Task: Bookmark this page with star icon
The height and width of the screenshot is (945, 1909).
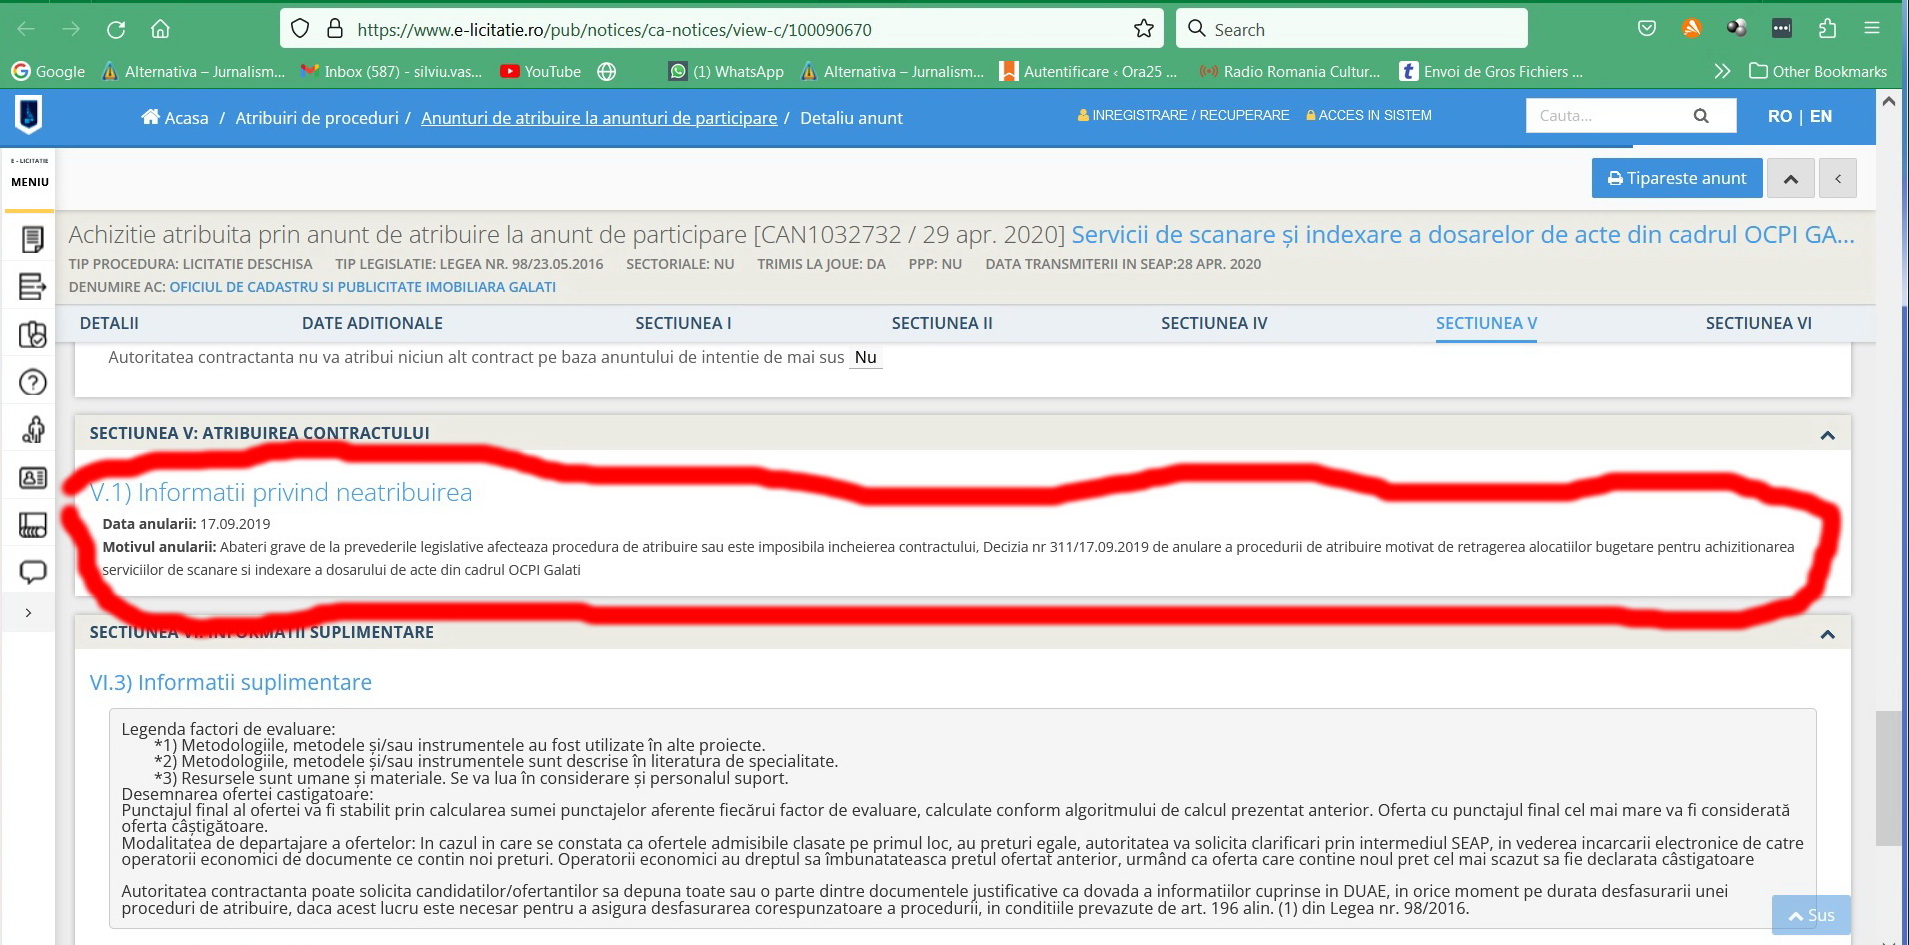Action: pyautogui.click(x=1144, y=29)
